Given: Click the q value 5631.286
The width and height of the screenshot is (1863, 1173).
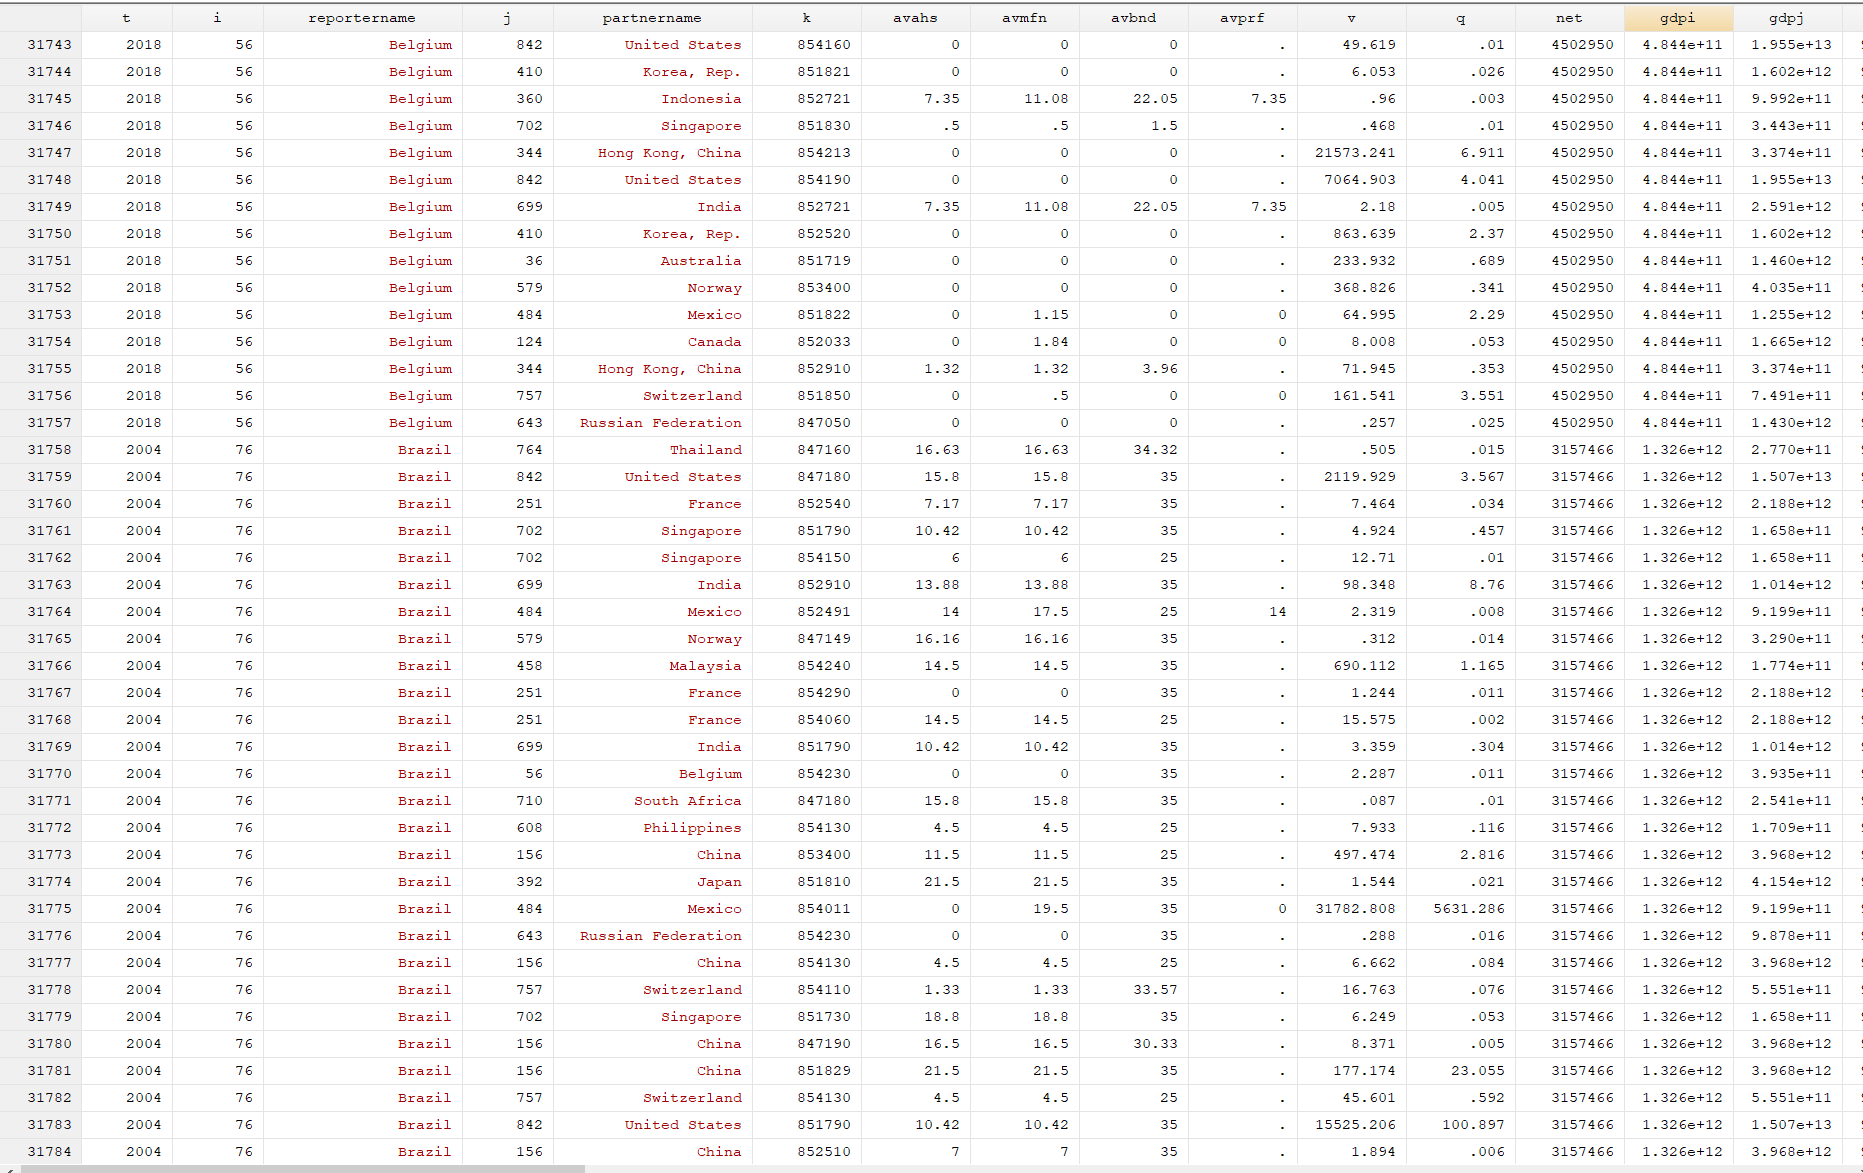Looking at the screenshot, I should [x=1469, y=909].
